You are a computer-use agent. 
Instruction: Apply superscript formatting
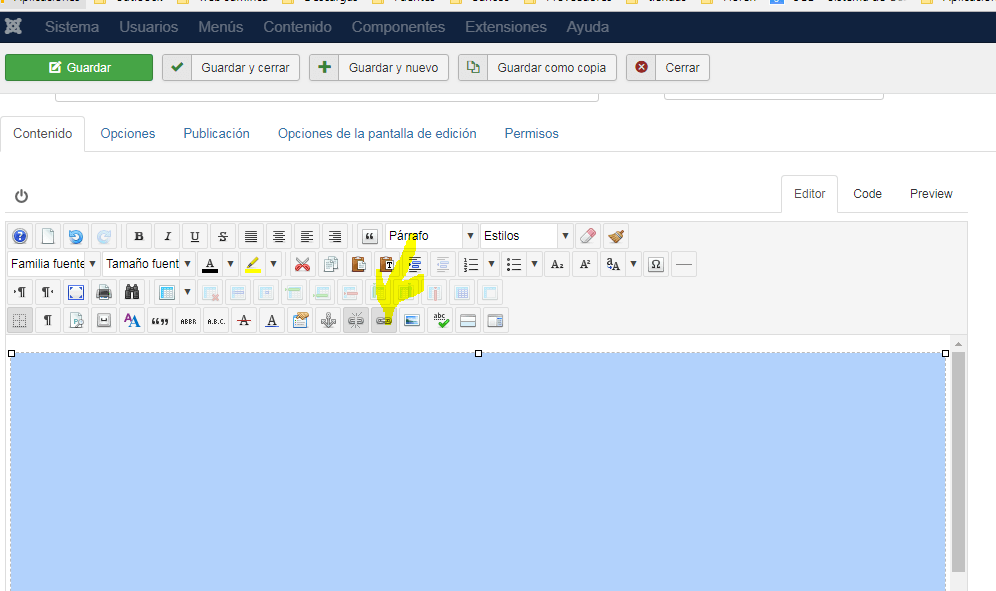585,264
